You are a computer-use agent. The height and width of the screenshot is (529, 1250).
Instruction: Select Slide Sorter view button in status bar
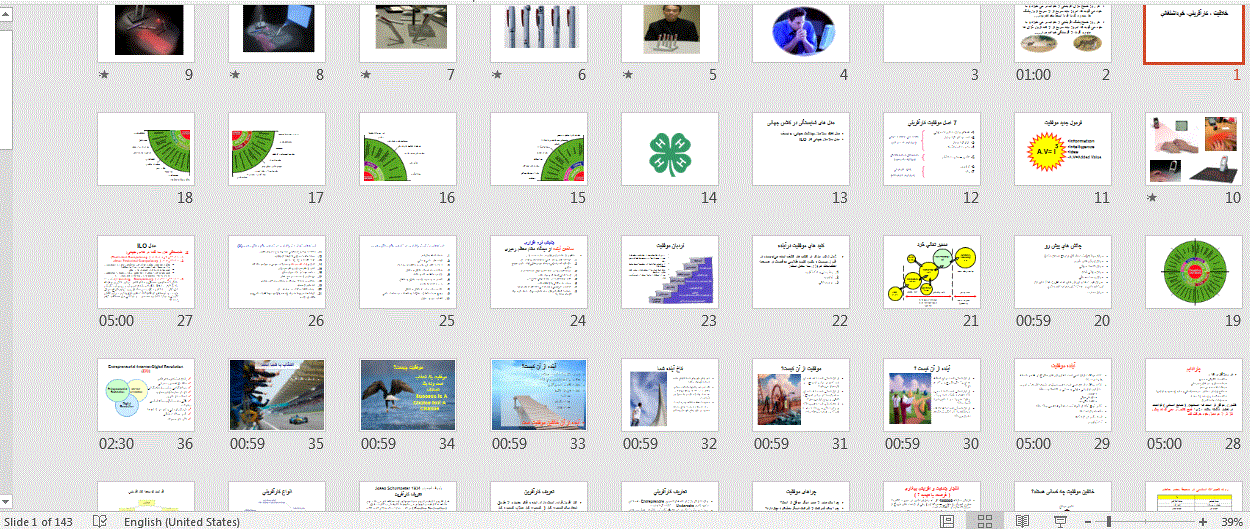click(984, 521)
